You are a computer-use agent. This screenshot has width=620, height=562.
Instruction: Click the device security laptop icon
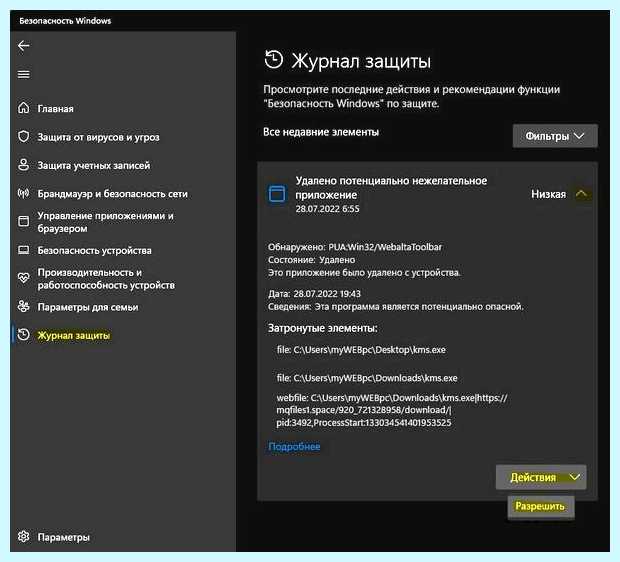(24, 250)
